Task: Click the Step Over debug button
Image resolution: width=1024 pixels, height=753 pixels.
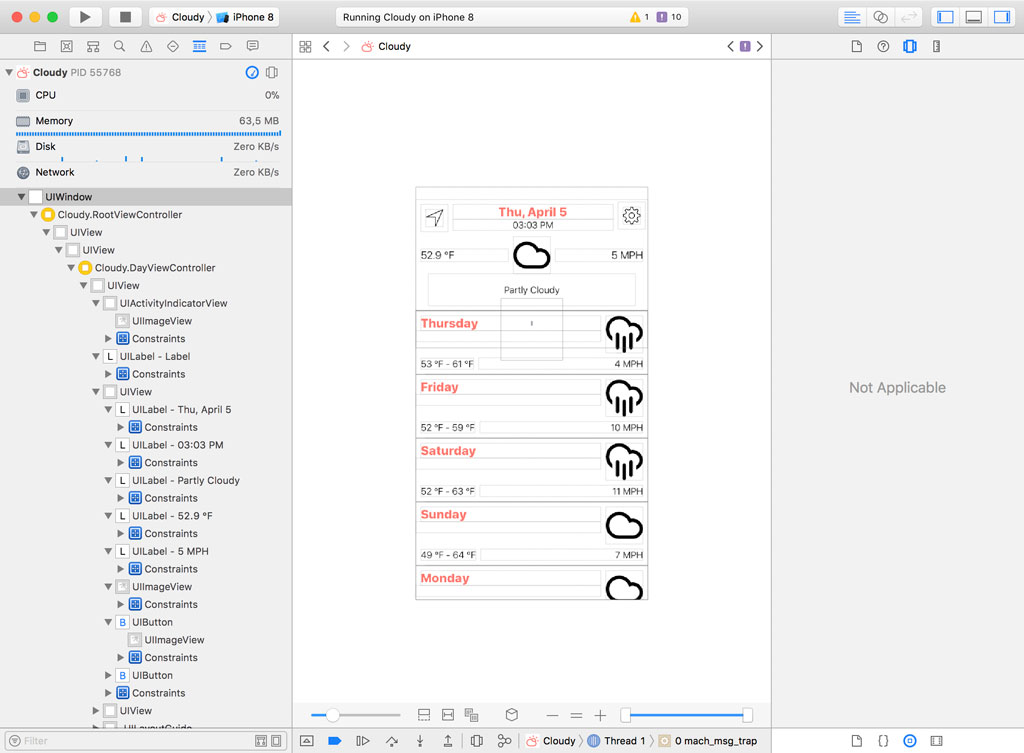Action: 391,741
